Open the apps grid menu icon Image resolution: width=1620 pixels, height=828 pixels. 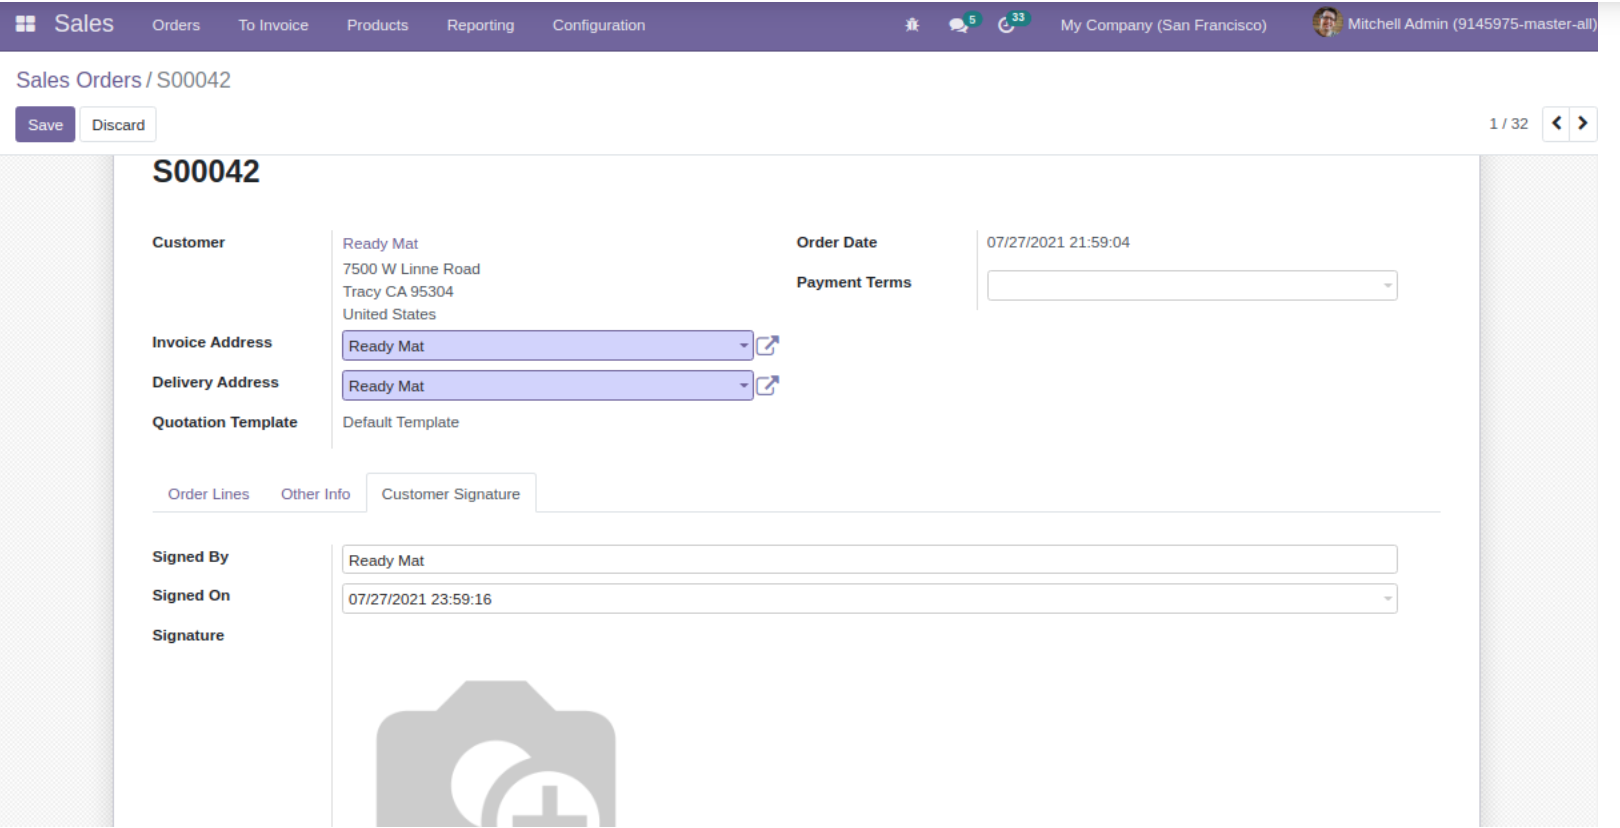click(x=26, y=24)
